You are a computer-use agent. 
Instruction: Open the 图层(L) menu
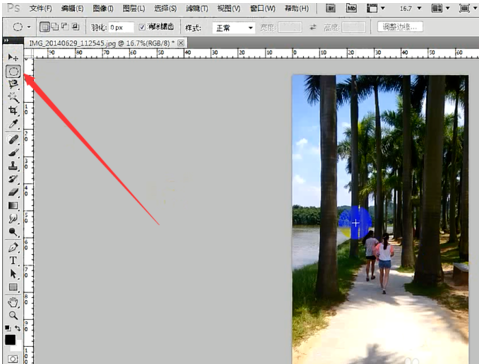pyautogui.click(x=134, y=8)
